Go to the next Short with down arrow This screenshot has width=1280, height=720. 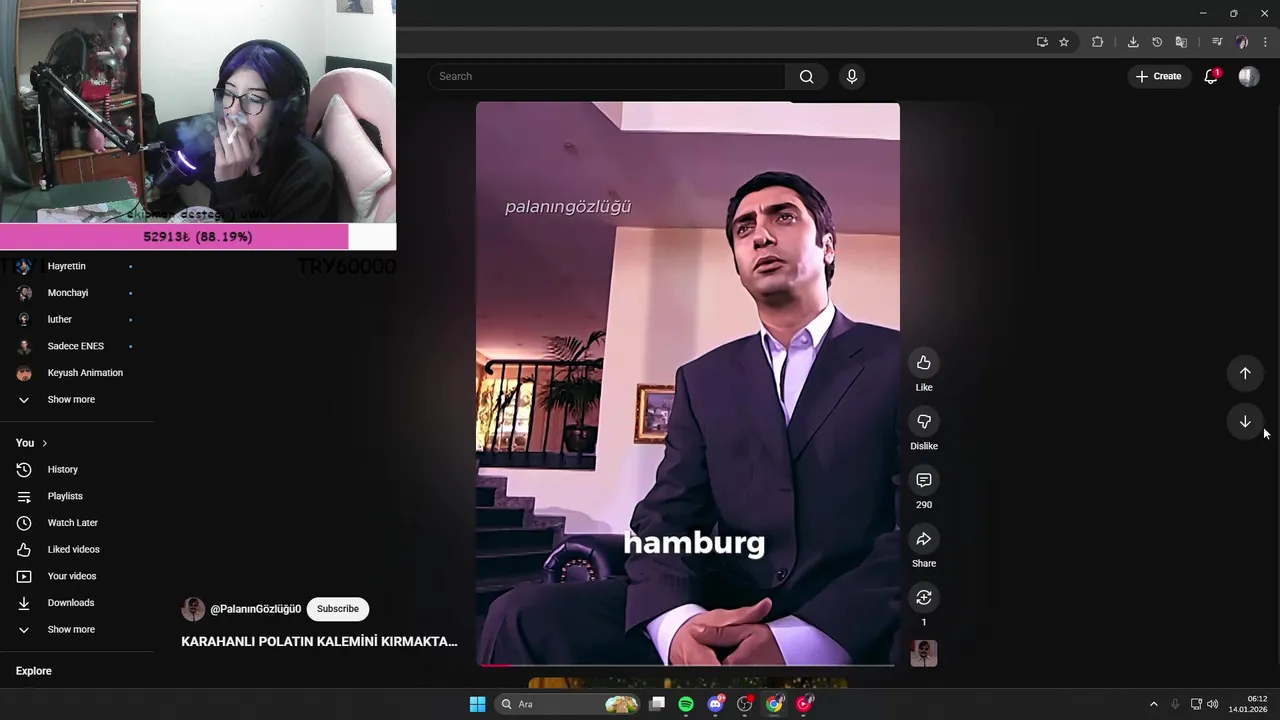tap(1245, 421)
